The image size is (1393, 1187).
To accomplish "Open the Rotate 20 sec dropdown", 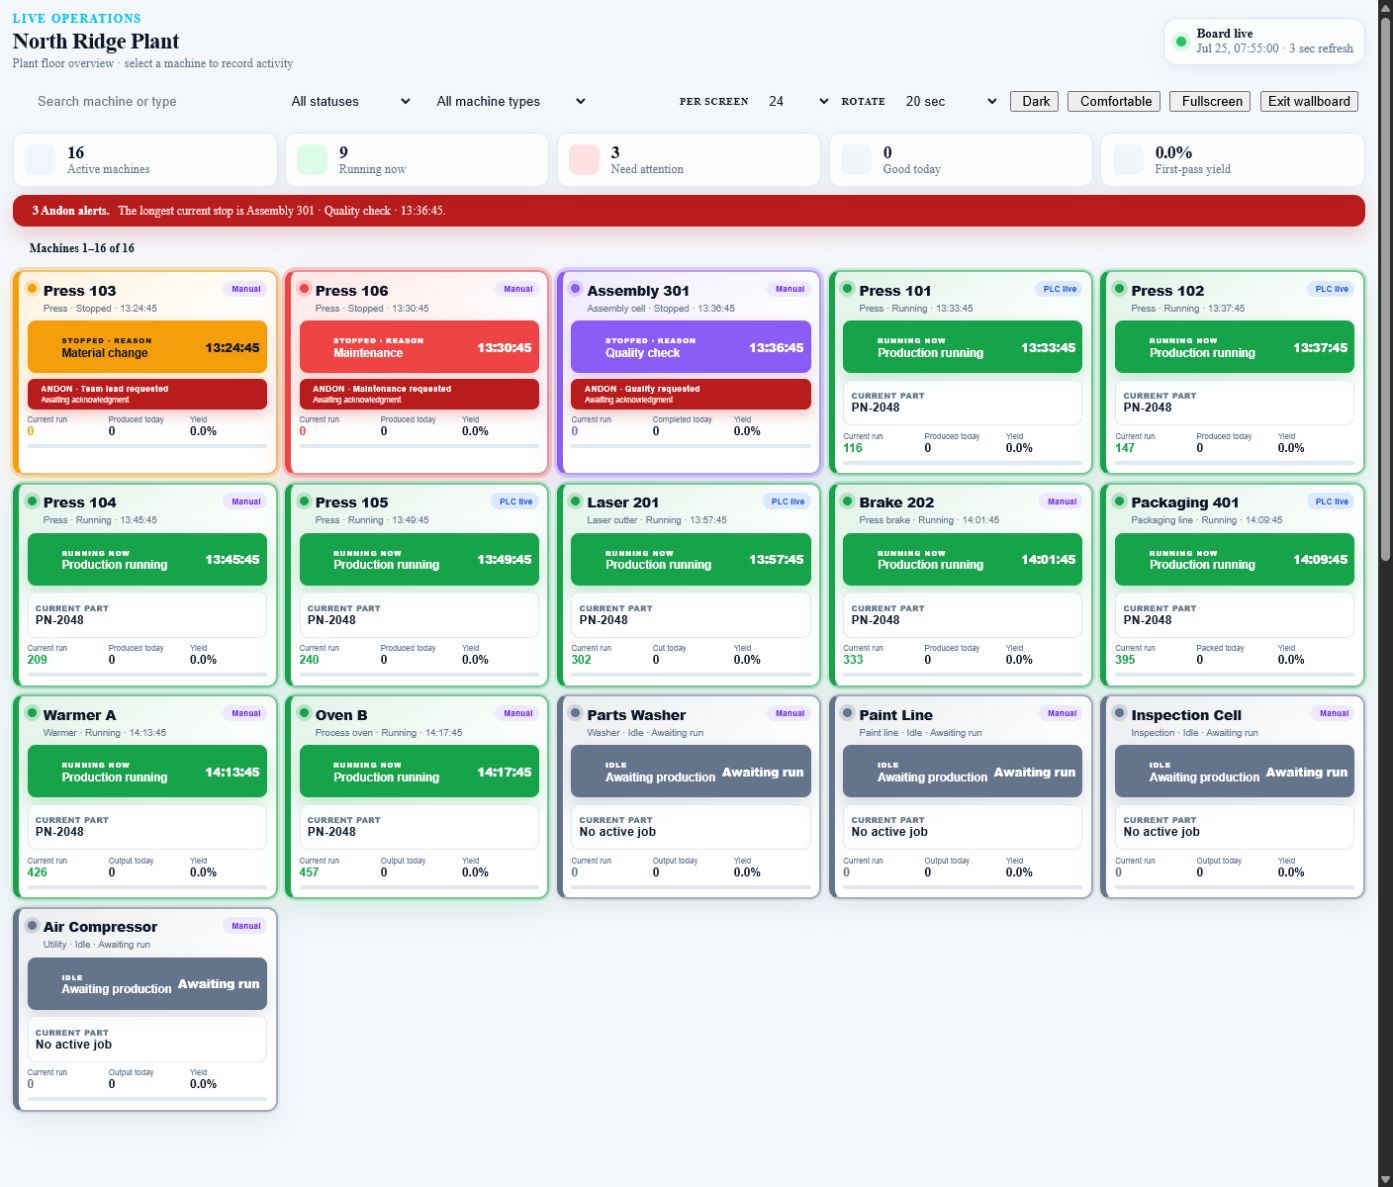I will (x=950, y=101).
